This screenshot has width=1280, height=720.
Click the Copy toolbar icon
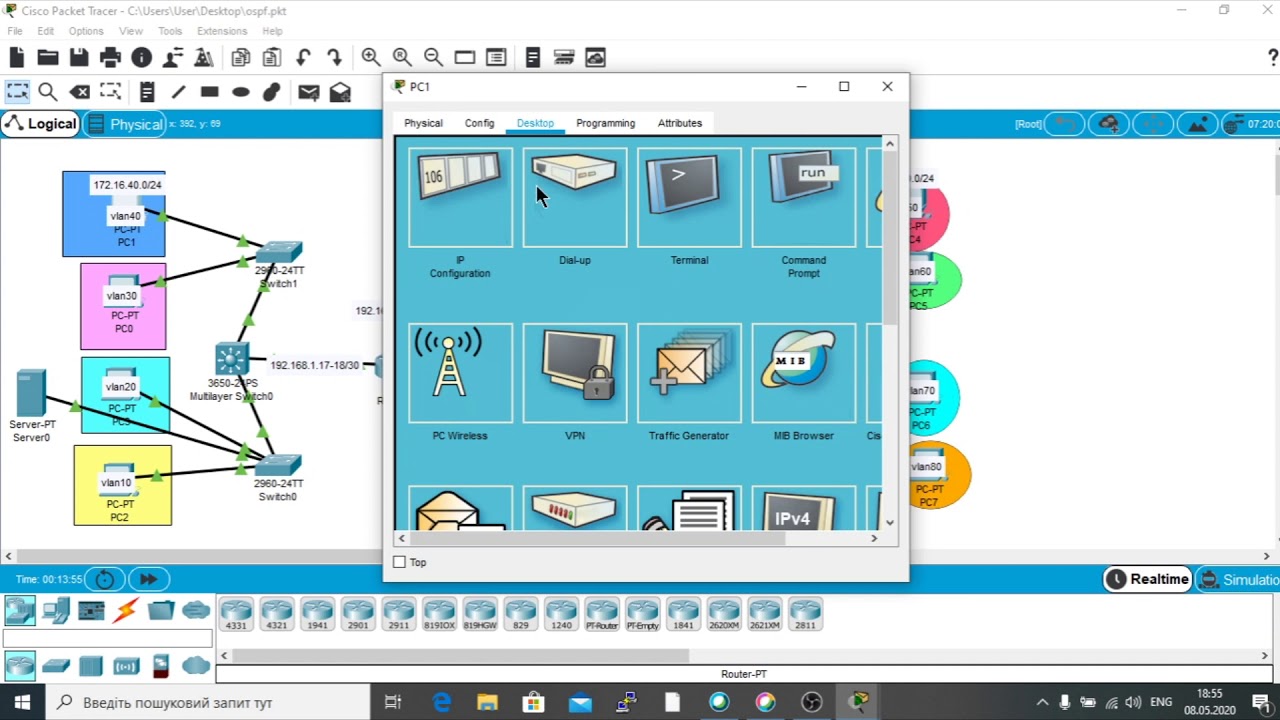click(241, 58)
